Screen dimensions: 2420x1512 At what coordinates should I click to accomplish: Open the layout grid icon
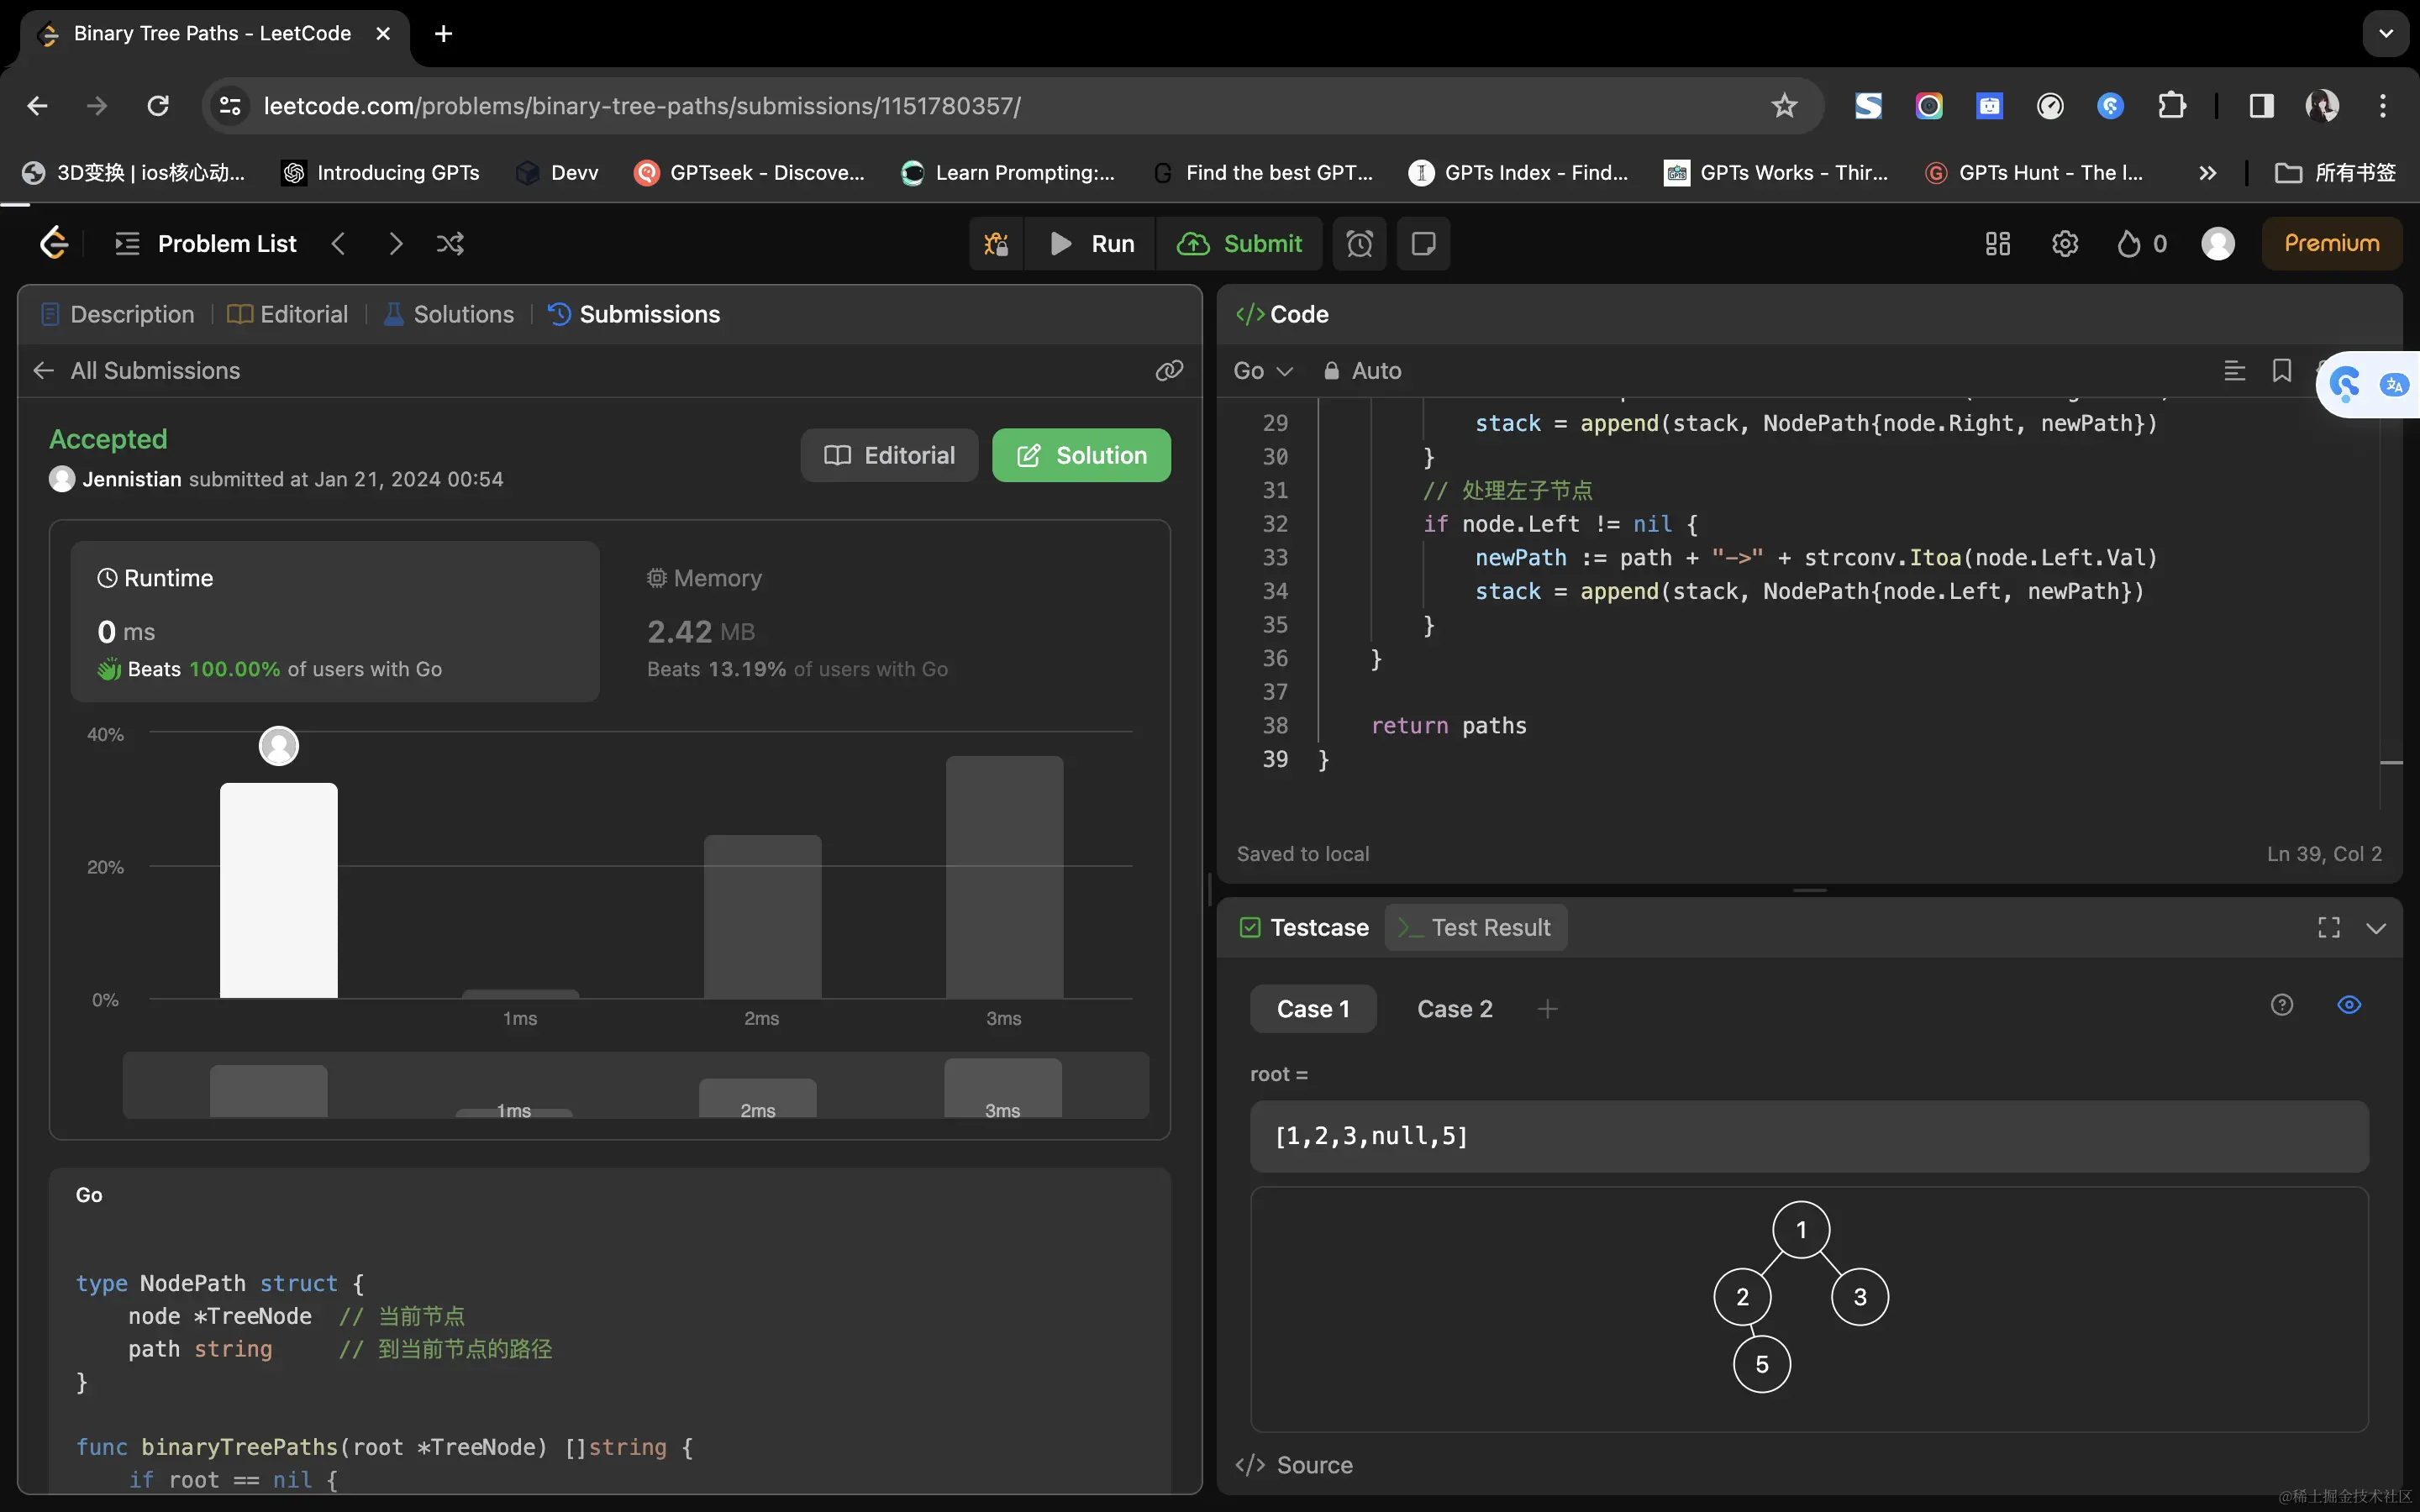[1997, 244]
